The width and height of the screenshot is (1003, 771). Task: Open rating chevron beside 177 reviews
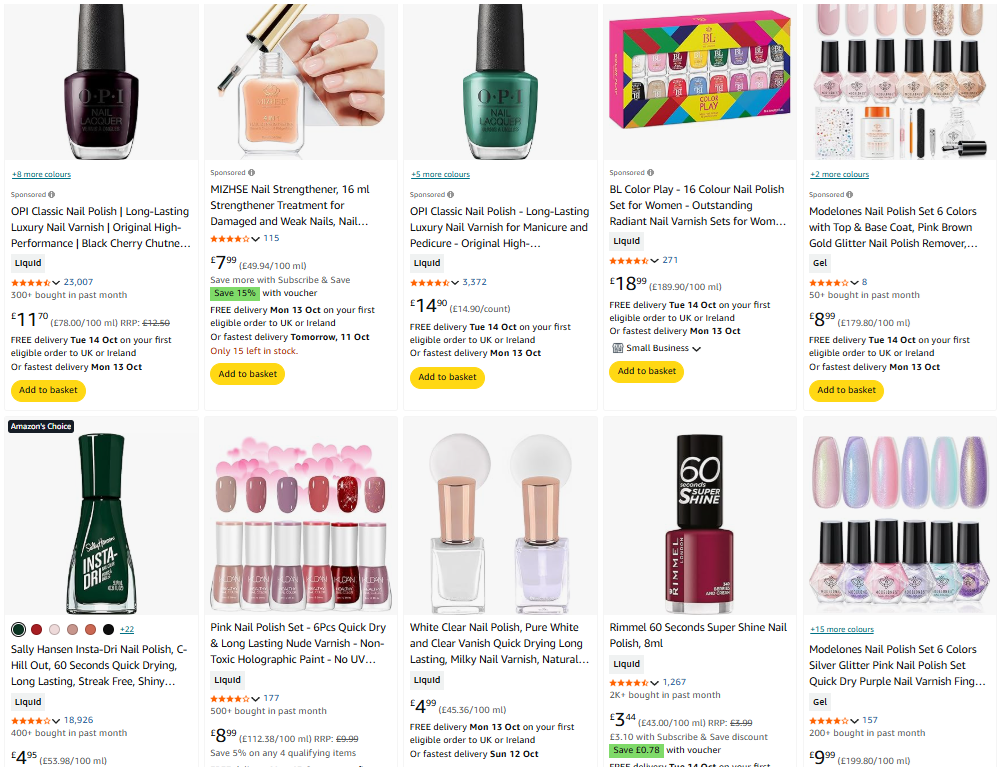coord(256,698)
